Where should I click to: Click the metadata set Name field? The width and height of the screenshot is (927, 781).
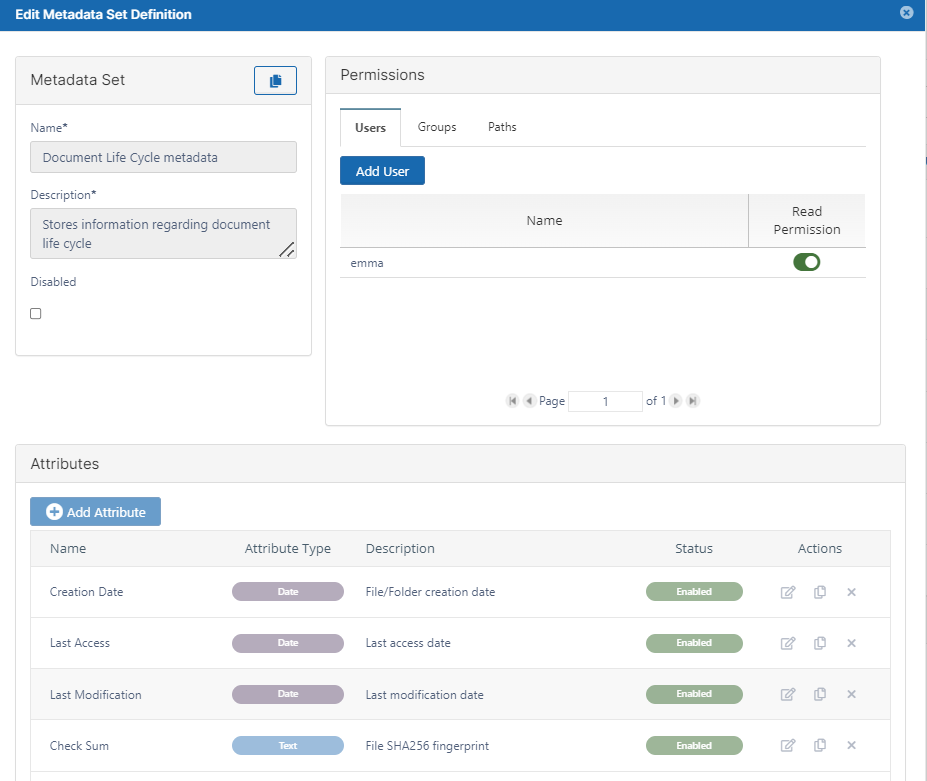coord(164,157)
